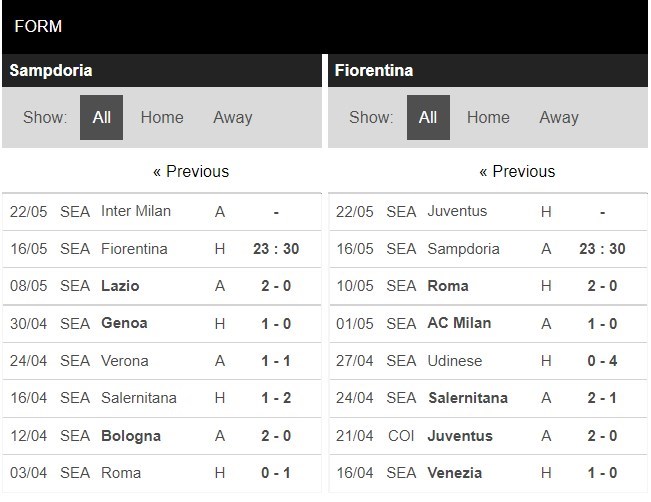Select Fiorentina's All filter tab
Viewport: 651px width, 502px height.
428,117
